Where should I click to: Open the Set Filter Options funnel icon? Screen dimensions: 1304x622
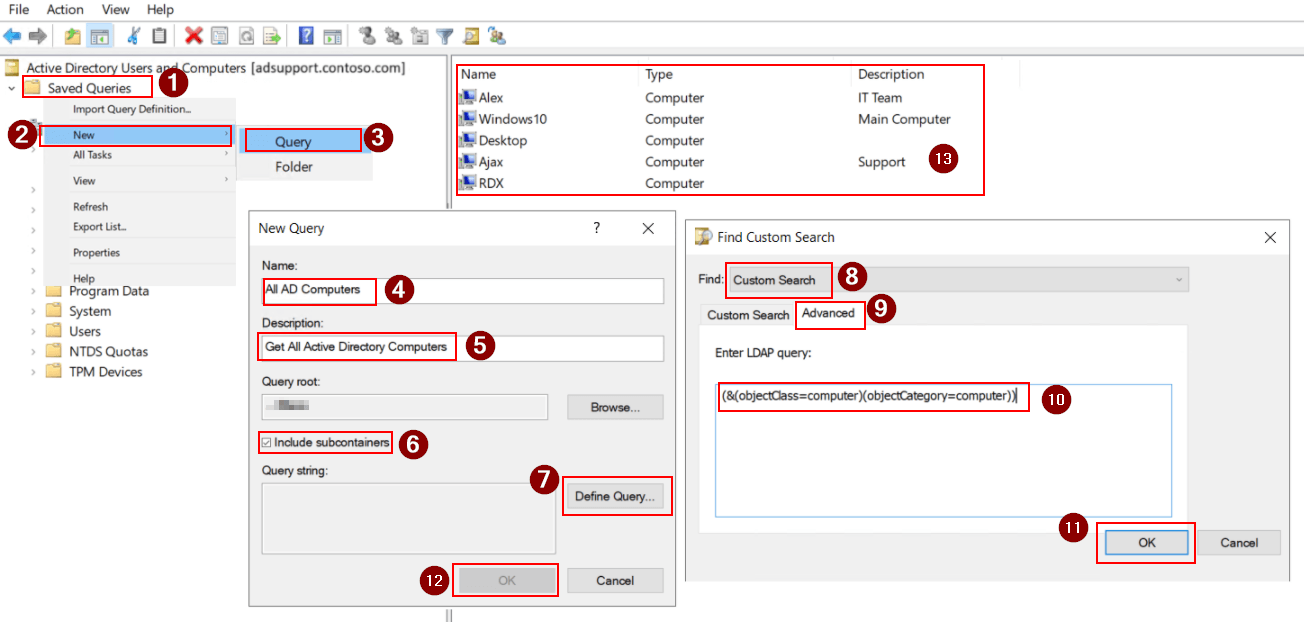coord(445,36)
